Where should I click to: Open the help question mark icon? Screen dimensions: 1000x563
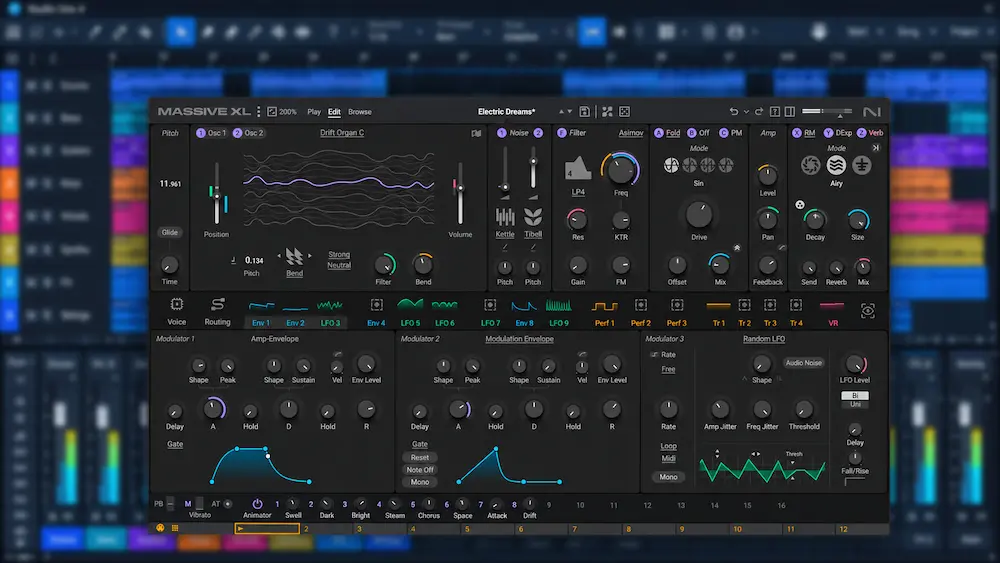coord(774,112)
